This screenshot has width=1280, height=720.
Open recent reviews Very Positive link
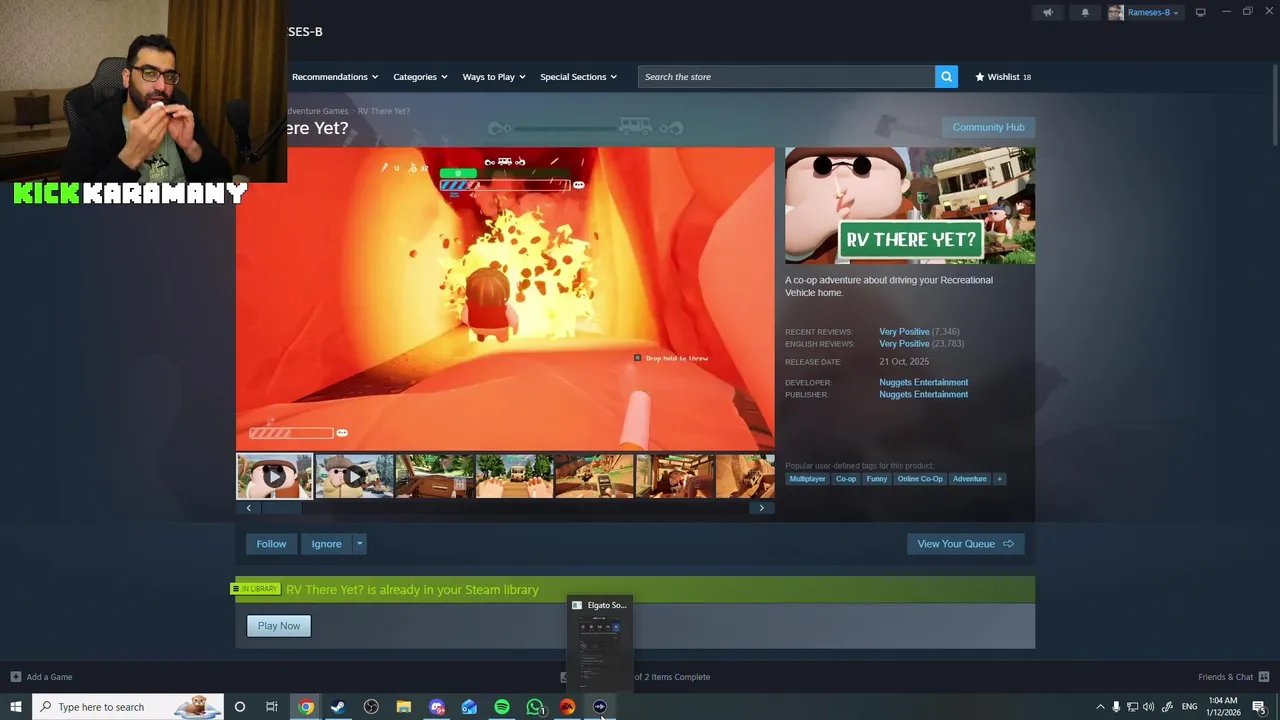pos(904,331)
